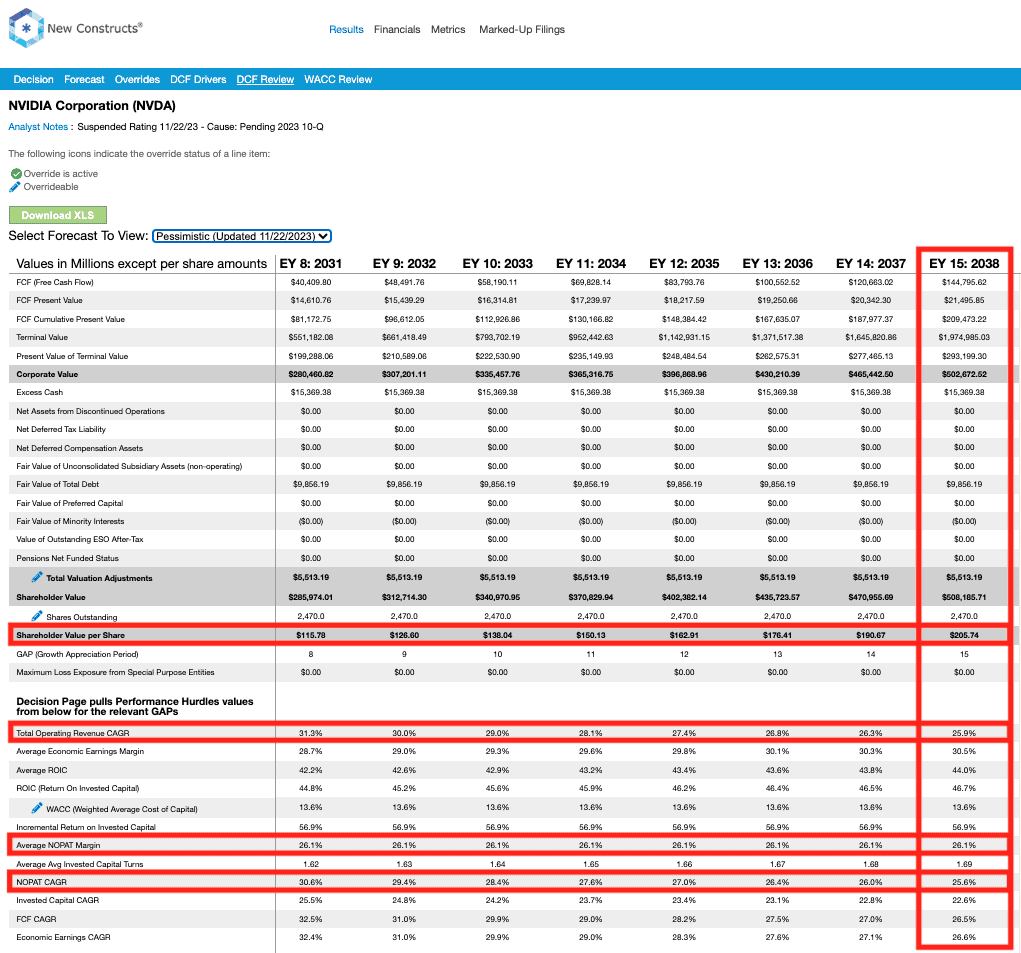Click the 1.69 Average Invested Capital Turns cell
1021x953 pixels.
[x=964, y=864]
